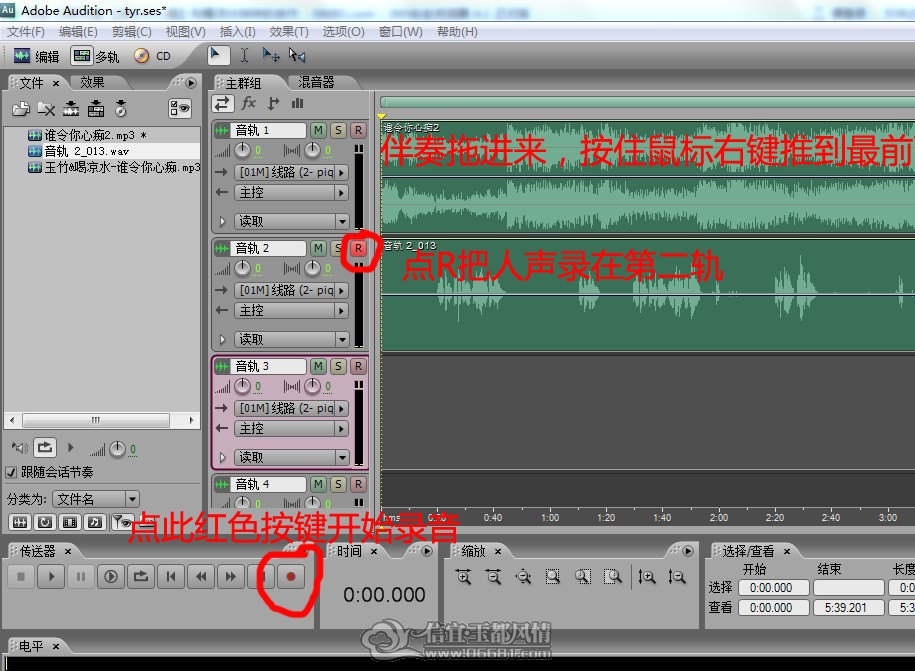
Task: Click the Stop button in transport
Action: click(21, 577)
